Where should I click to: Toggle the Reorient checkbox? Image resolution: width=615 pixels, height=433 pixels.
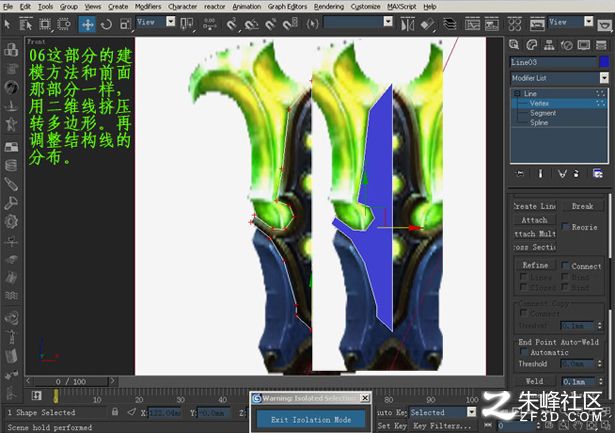(x=566, y=227)
